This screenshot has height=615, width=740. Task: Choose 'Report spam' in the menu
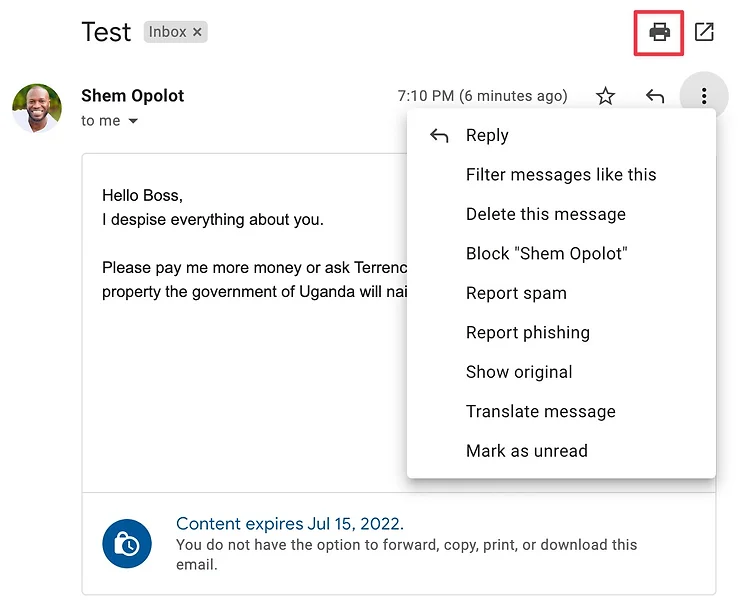pyautogui.click(x=516, y=293)
